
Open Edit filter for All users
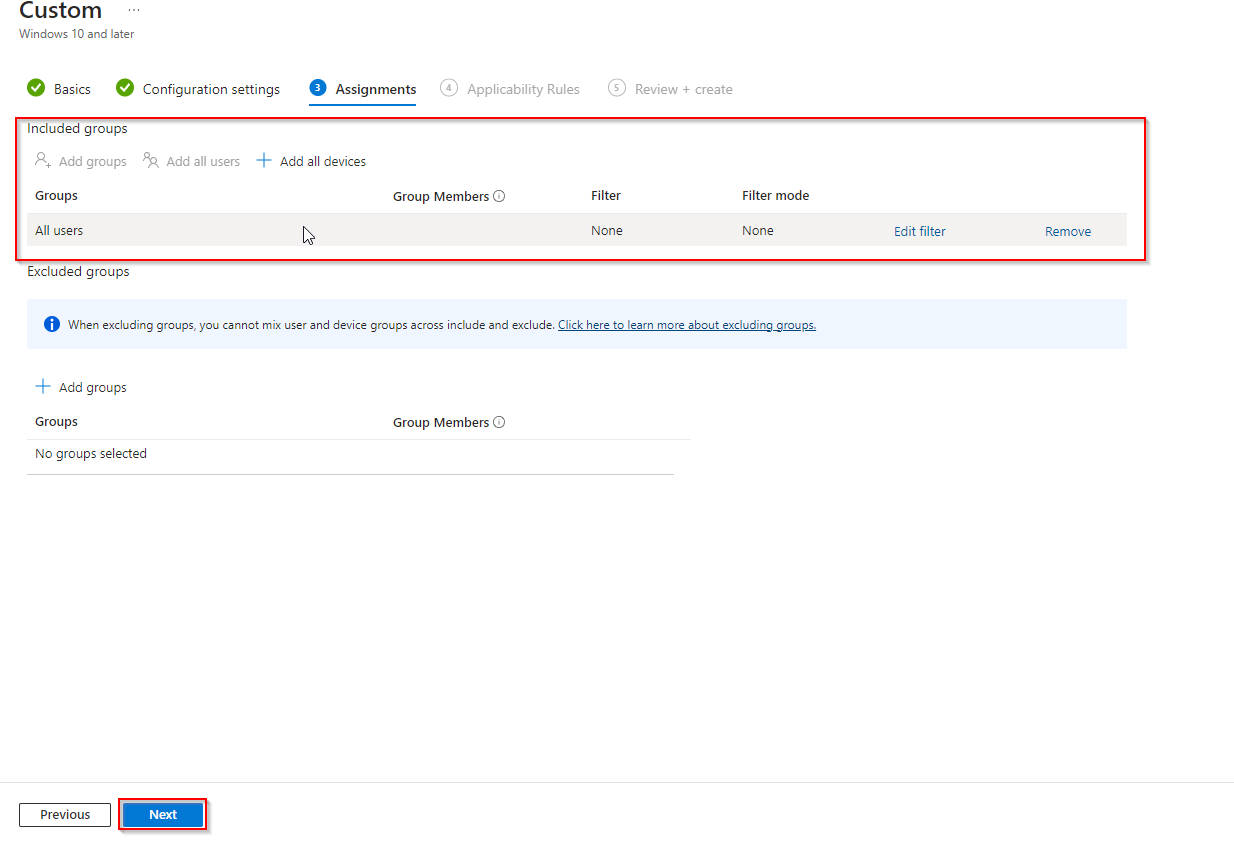pyautogui.click(x=919, y=231)
